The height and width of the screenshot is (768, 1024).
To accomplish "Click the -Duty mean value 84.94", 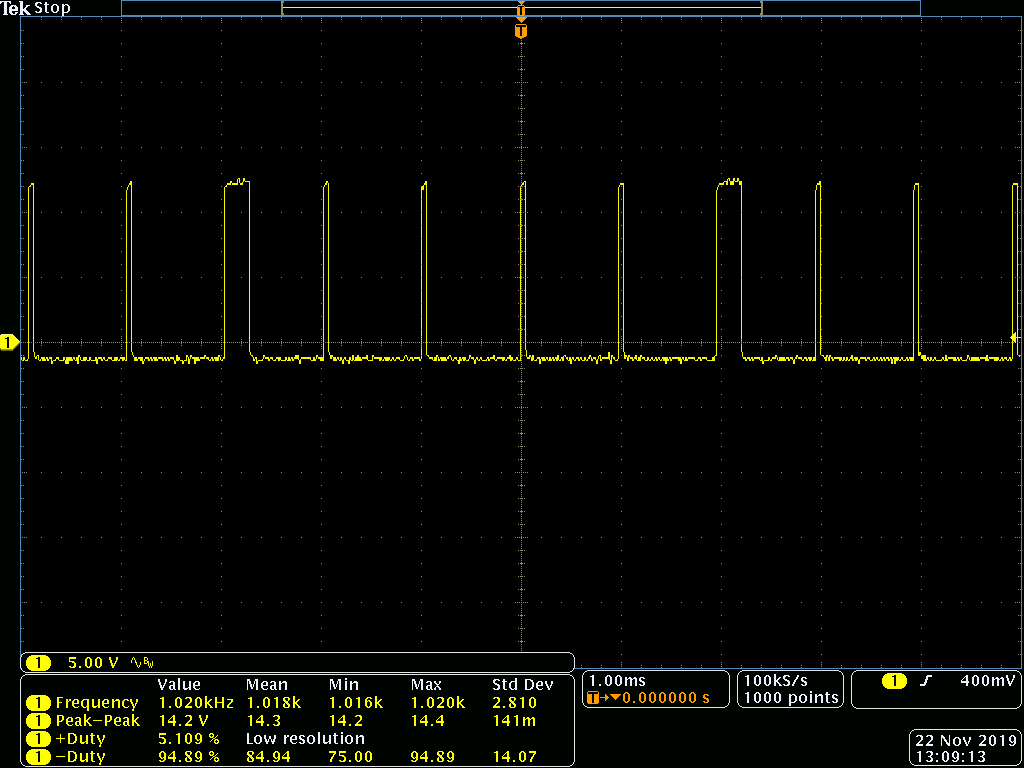I will [268, 758].
